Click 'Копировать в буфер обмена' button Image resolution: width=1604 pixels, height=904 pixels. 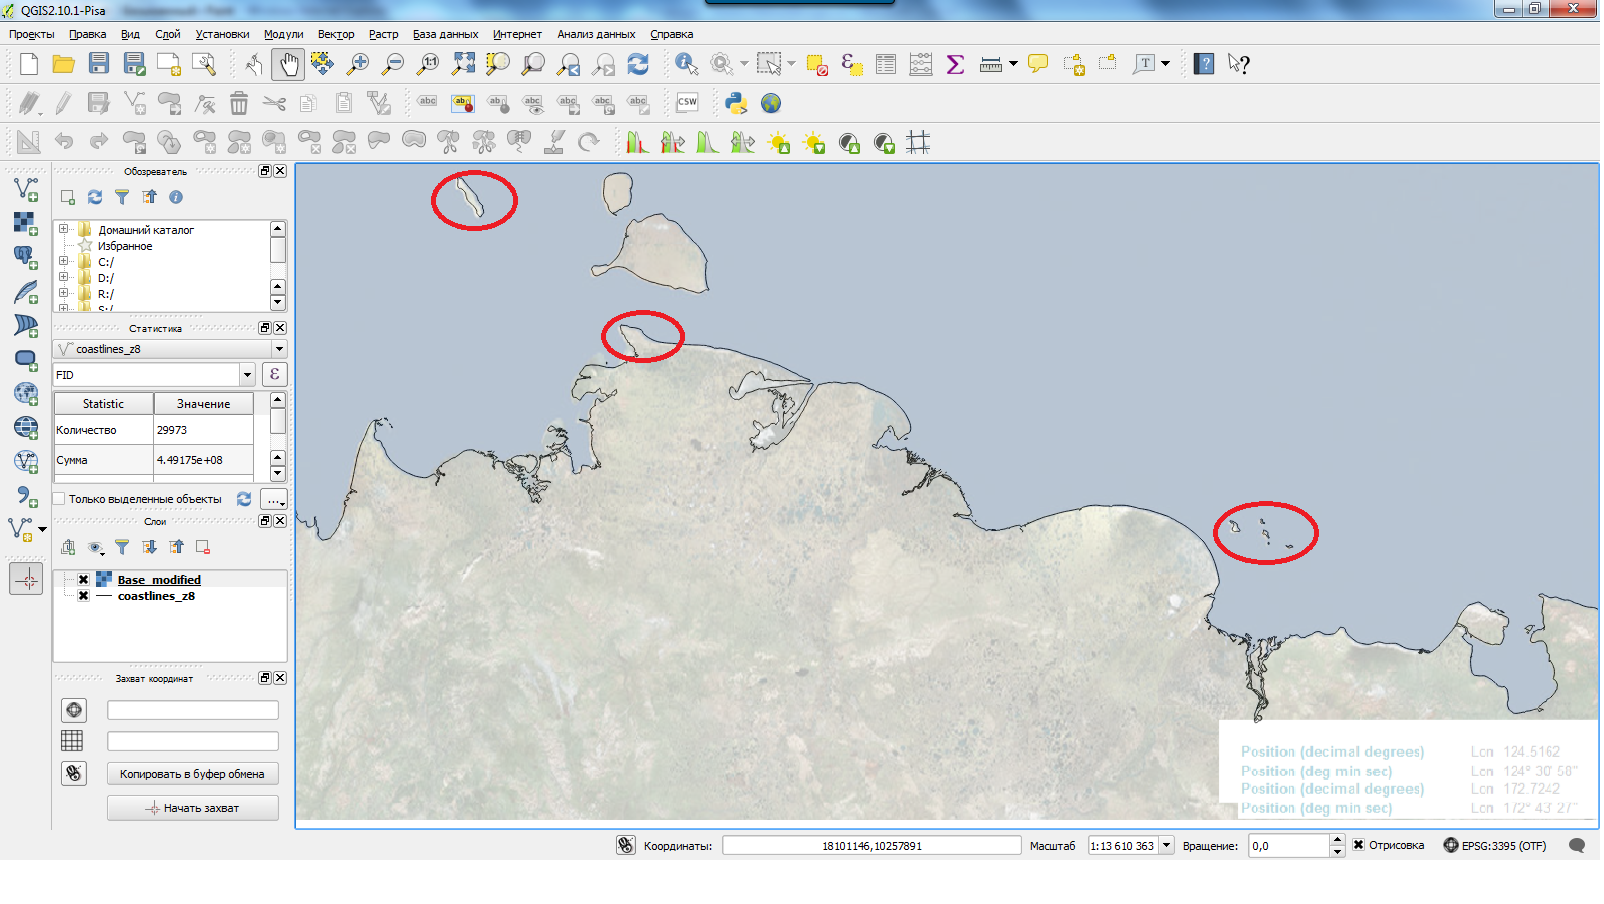[x=192, y=774]
